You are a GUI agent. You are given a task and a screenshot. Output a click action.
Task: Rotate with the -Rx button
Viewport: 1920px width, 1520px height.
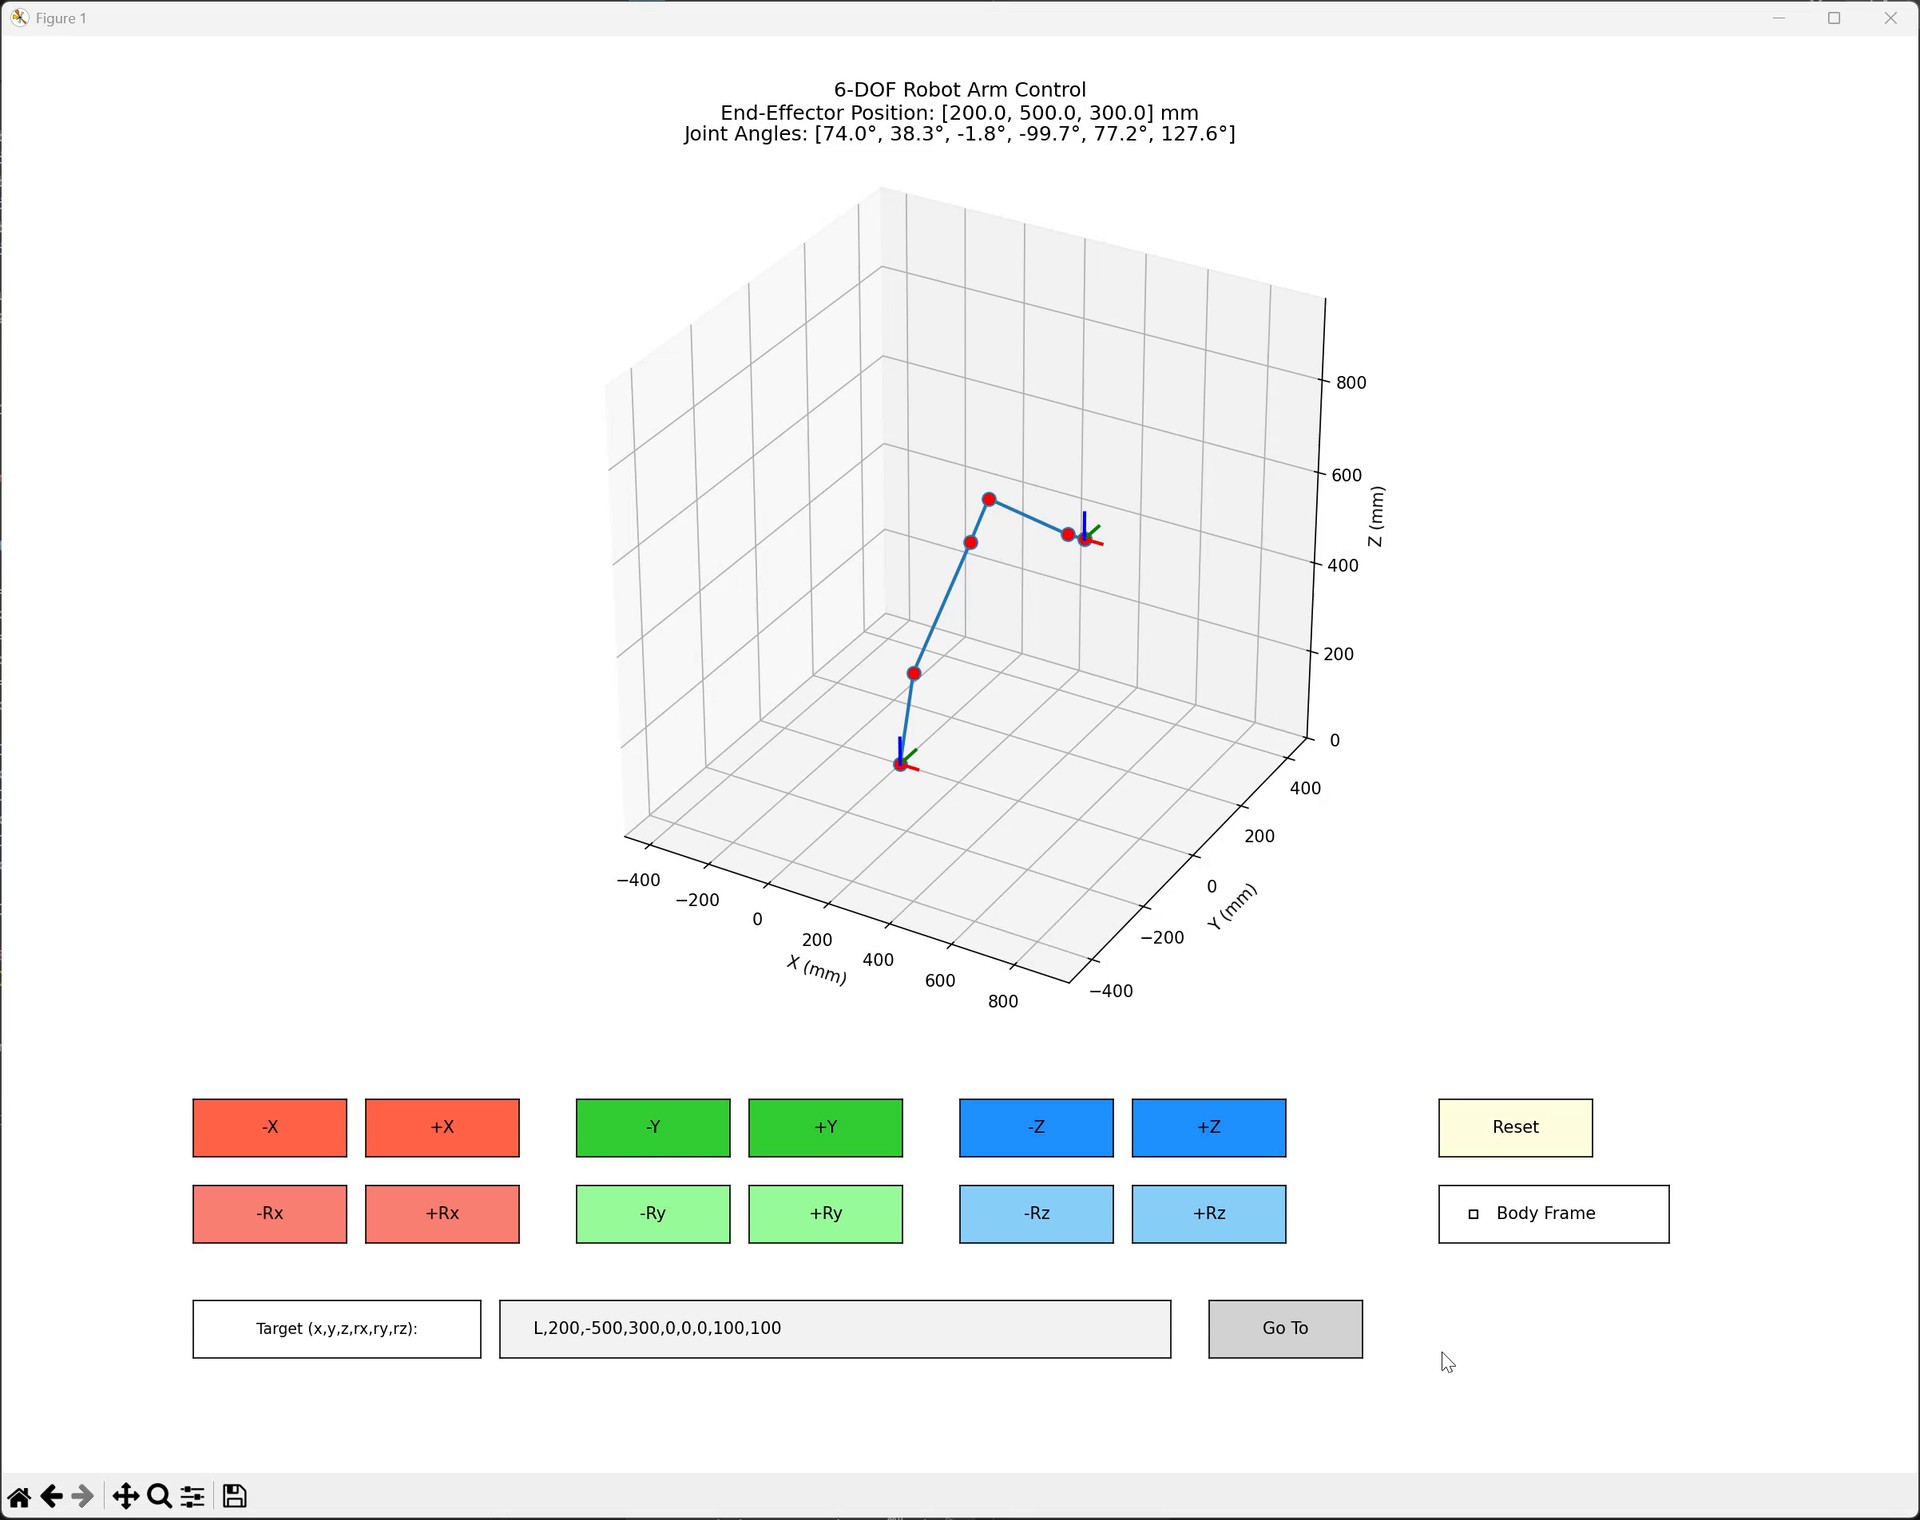pos(270,1214)
